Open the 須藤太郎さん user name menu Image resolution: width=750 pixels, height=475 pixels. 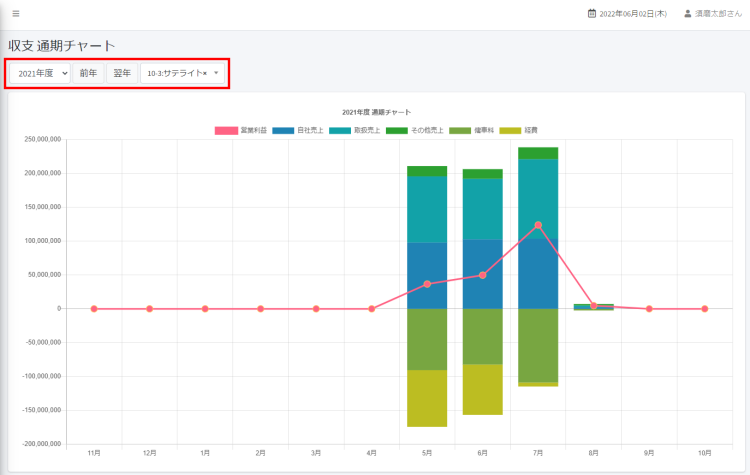tap(716, 14)
